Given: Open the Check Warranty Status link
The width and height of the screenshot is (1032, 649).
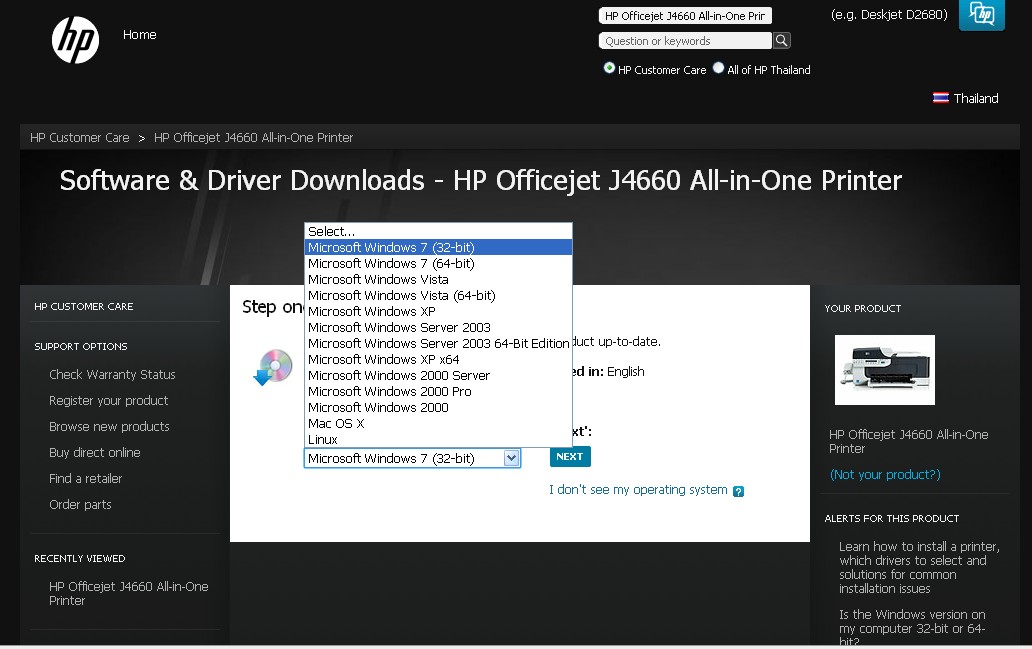Looking at the screenshot, I should tap(113, 375).
